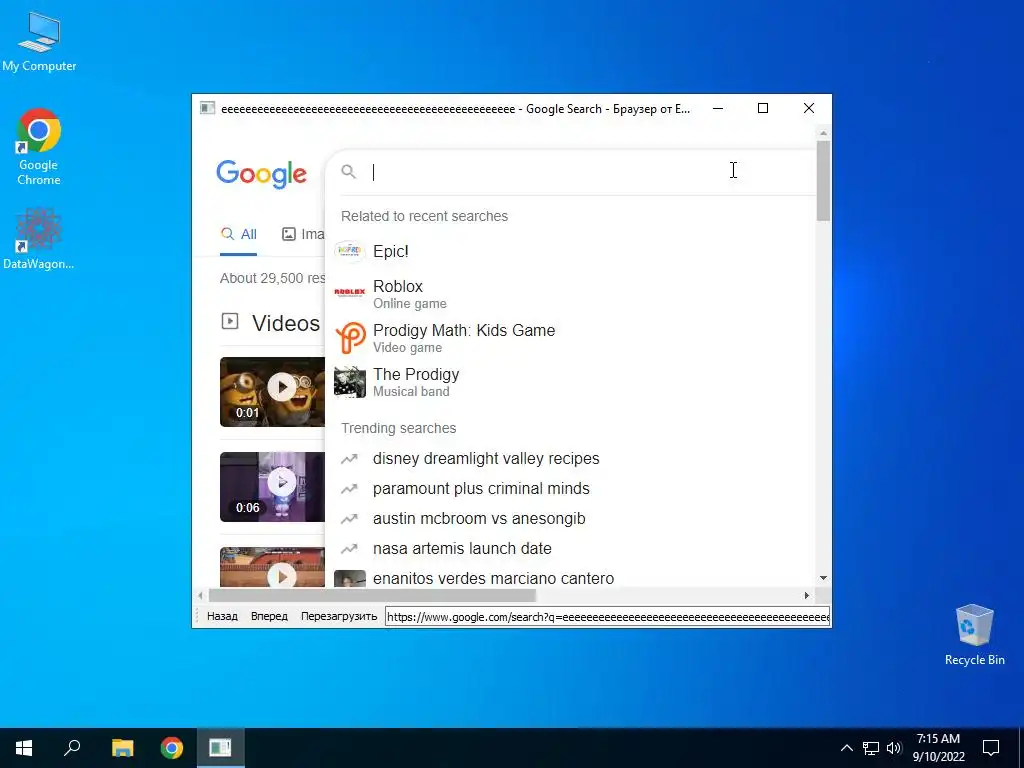
Task: Open the Recycle Bin
Action: 974,634
